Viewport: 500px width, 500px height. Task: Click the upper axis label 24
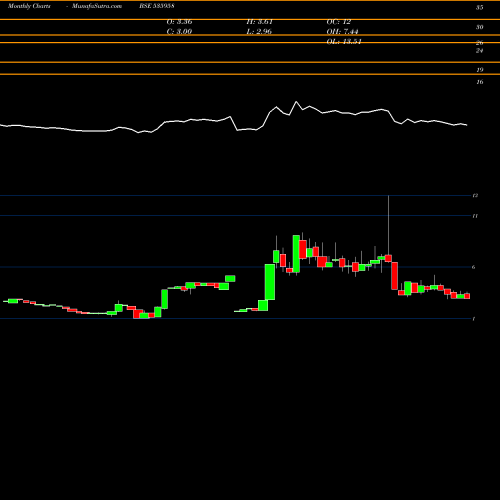[x=479, y=51]
